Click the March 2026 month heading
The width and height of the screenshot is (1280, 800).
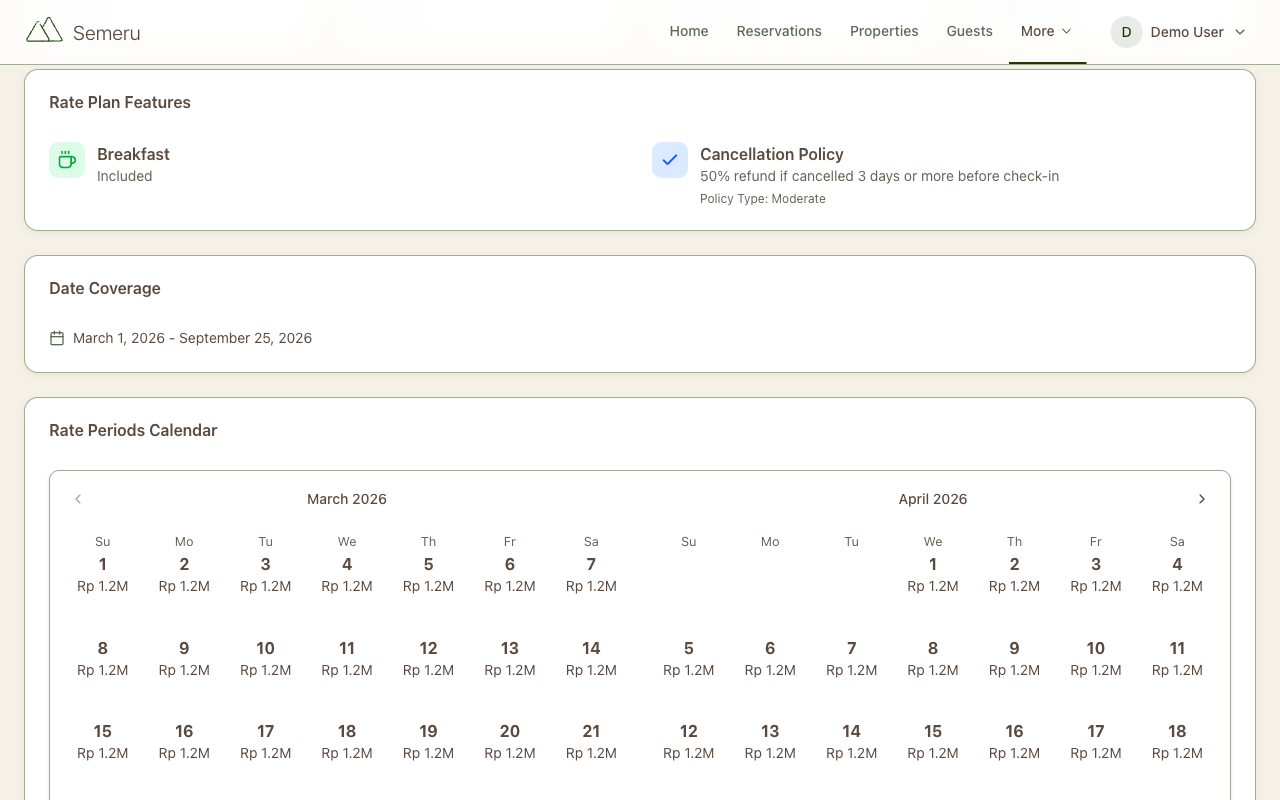(347, 499)
